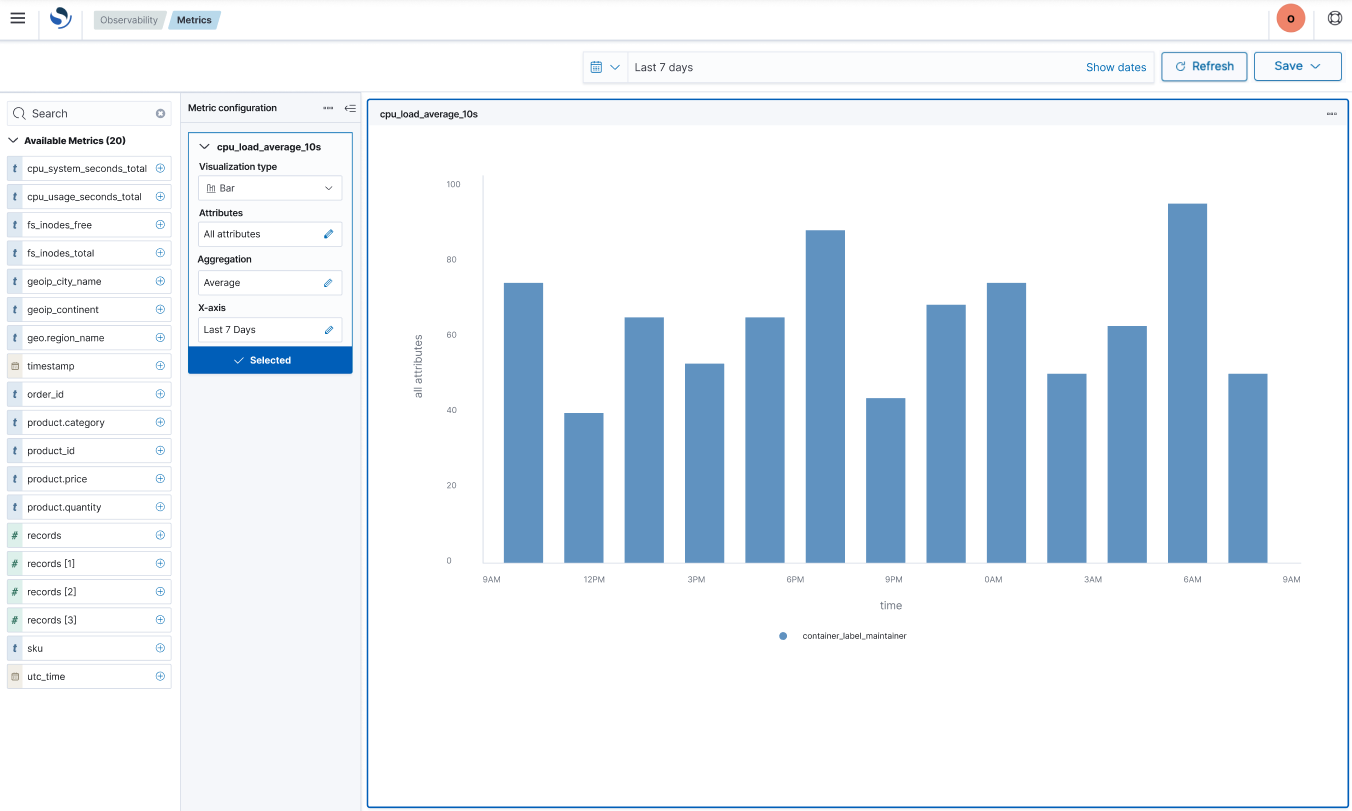Collapse the Available Metrics list
This screenshot has height=811, width=1352.
(13, 140)
